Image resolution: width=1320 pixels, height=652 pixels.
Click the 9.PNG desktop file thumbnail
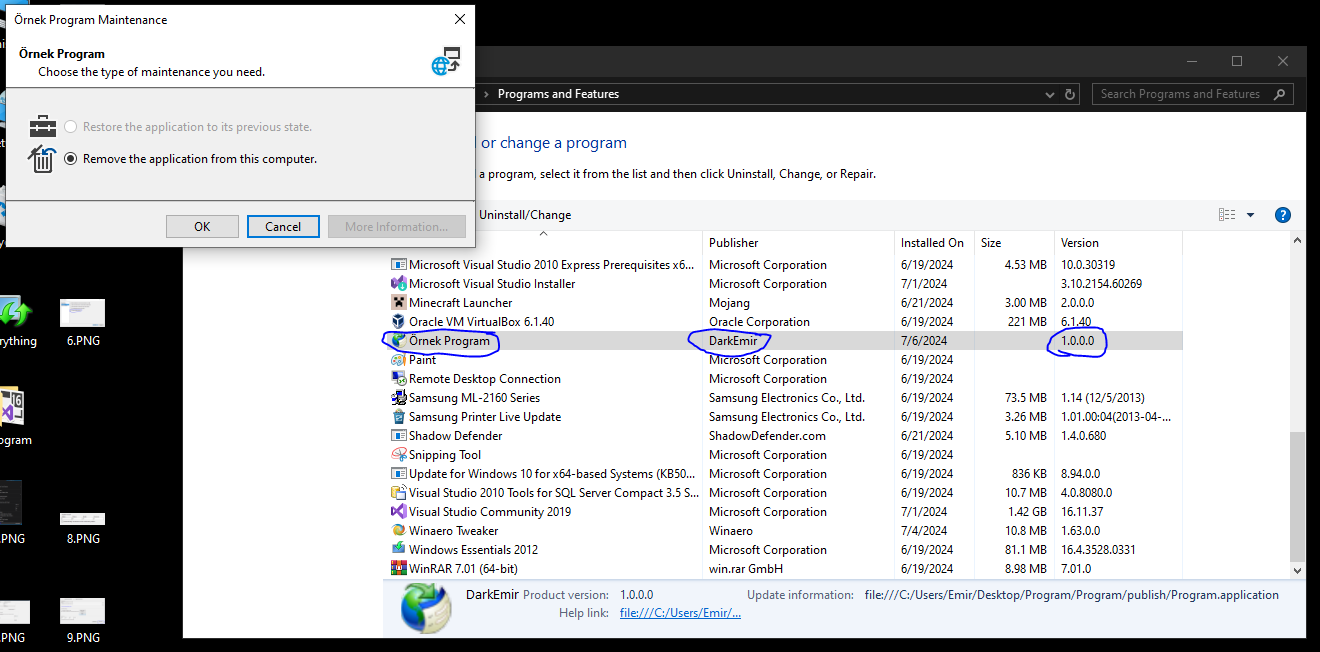82,612
